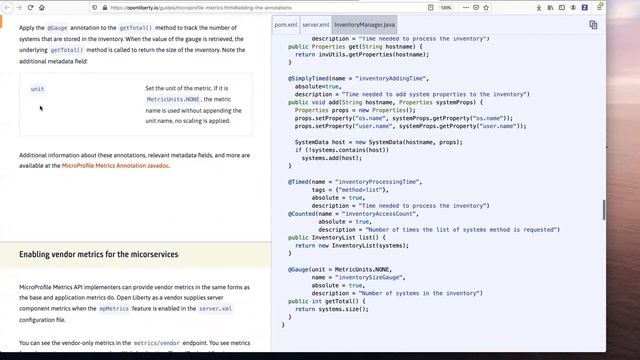Toggle reader view icon
Viewport: 640px width, 360px height.
click(430, 7)
